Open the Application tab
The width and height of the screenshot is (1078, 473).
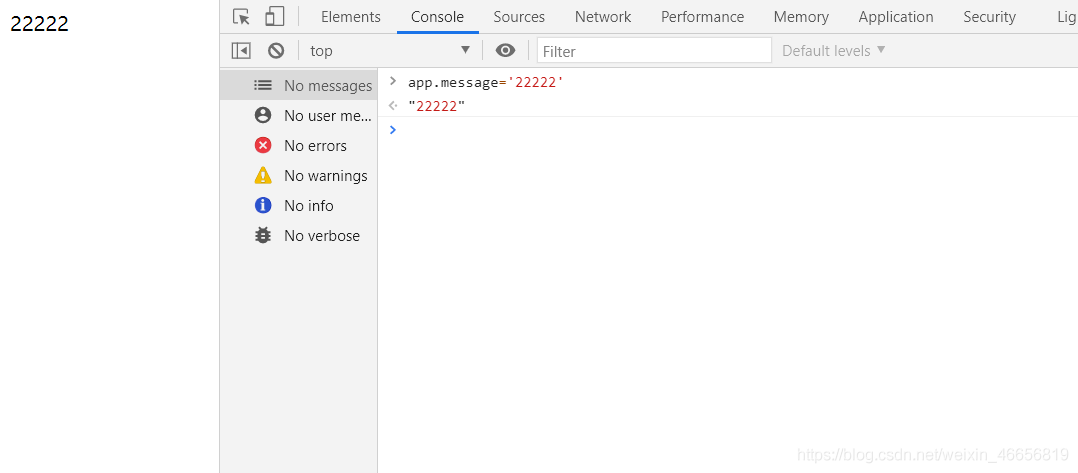coord(896,16)
